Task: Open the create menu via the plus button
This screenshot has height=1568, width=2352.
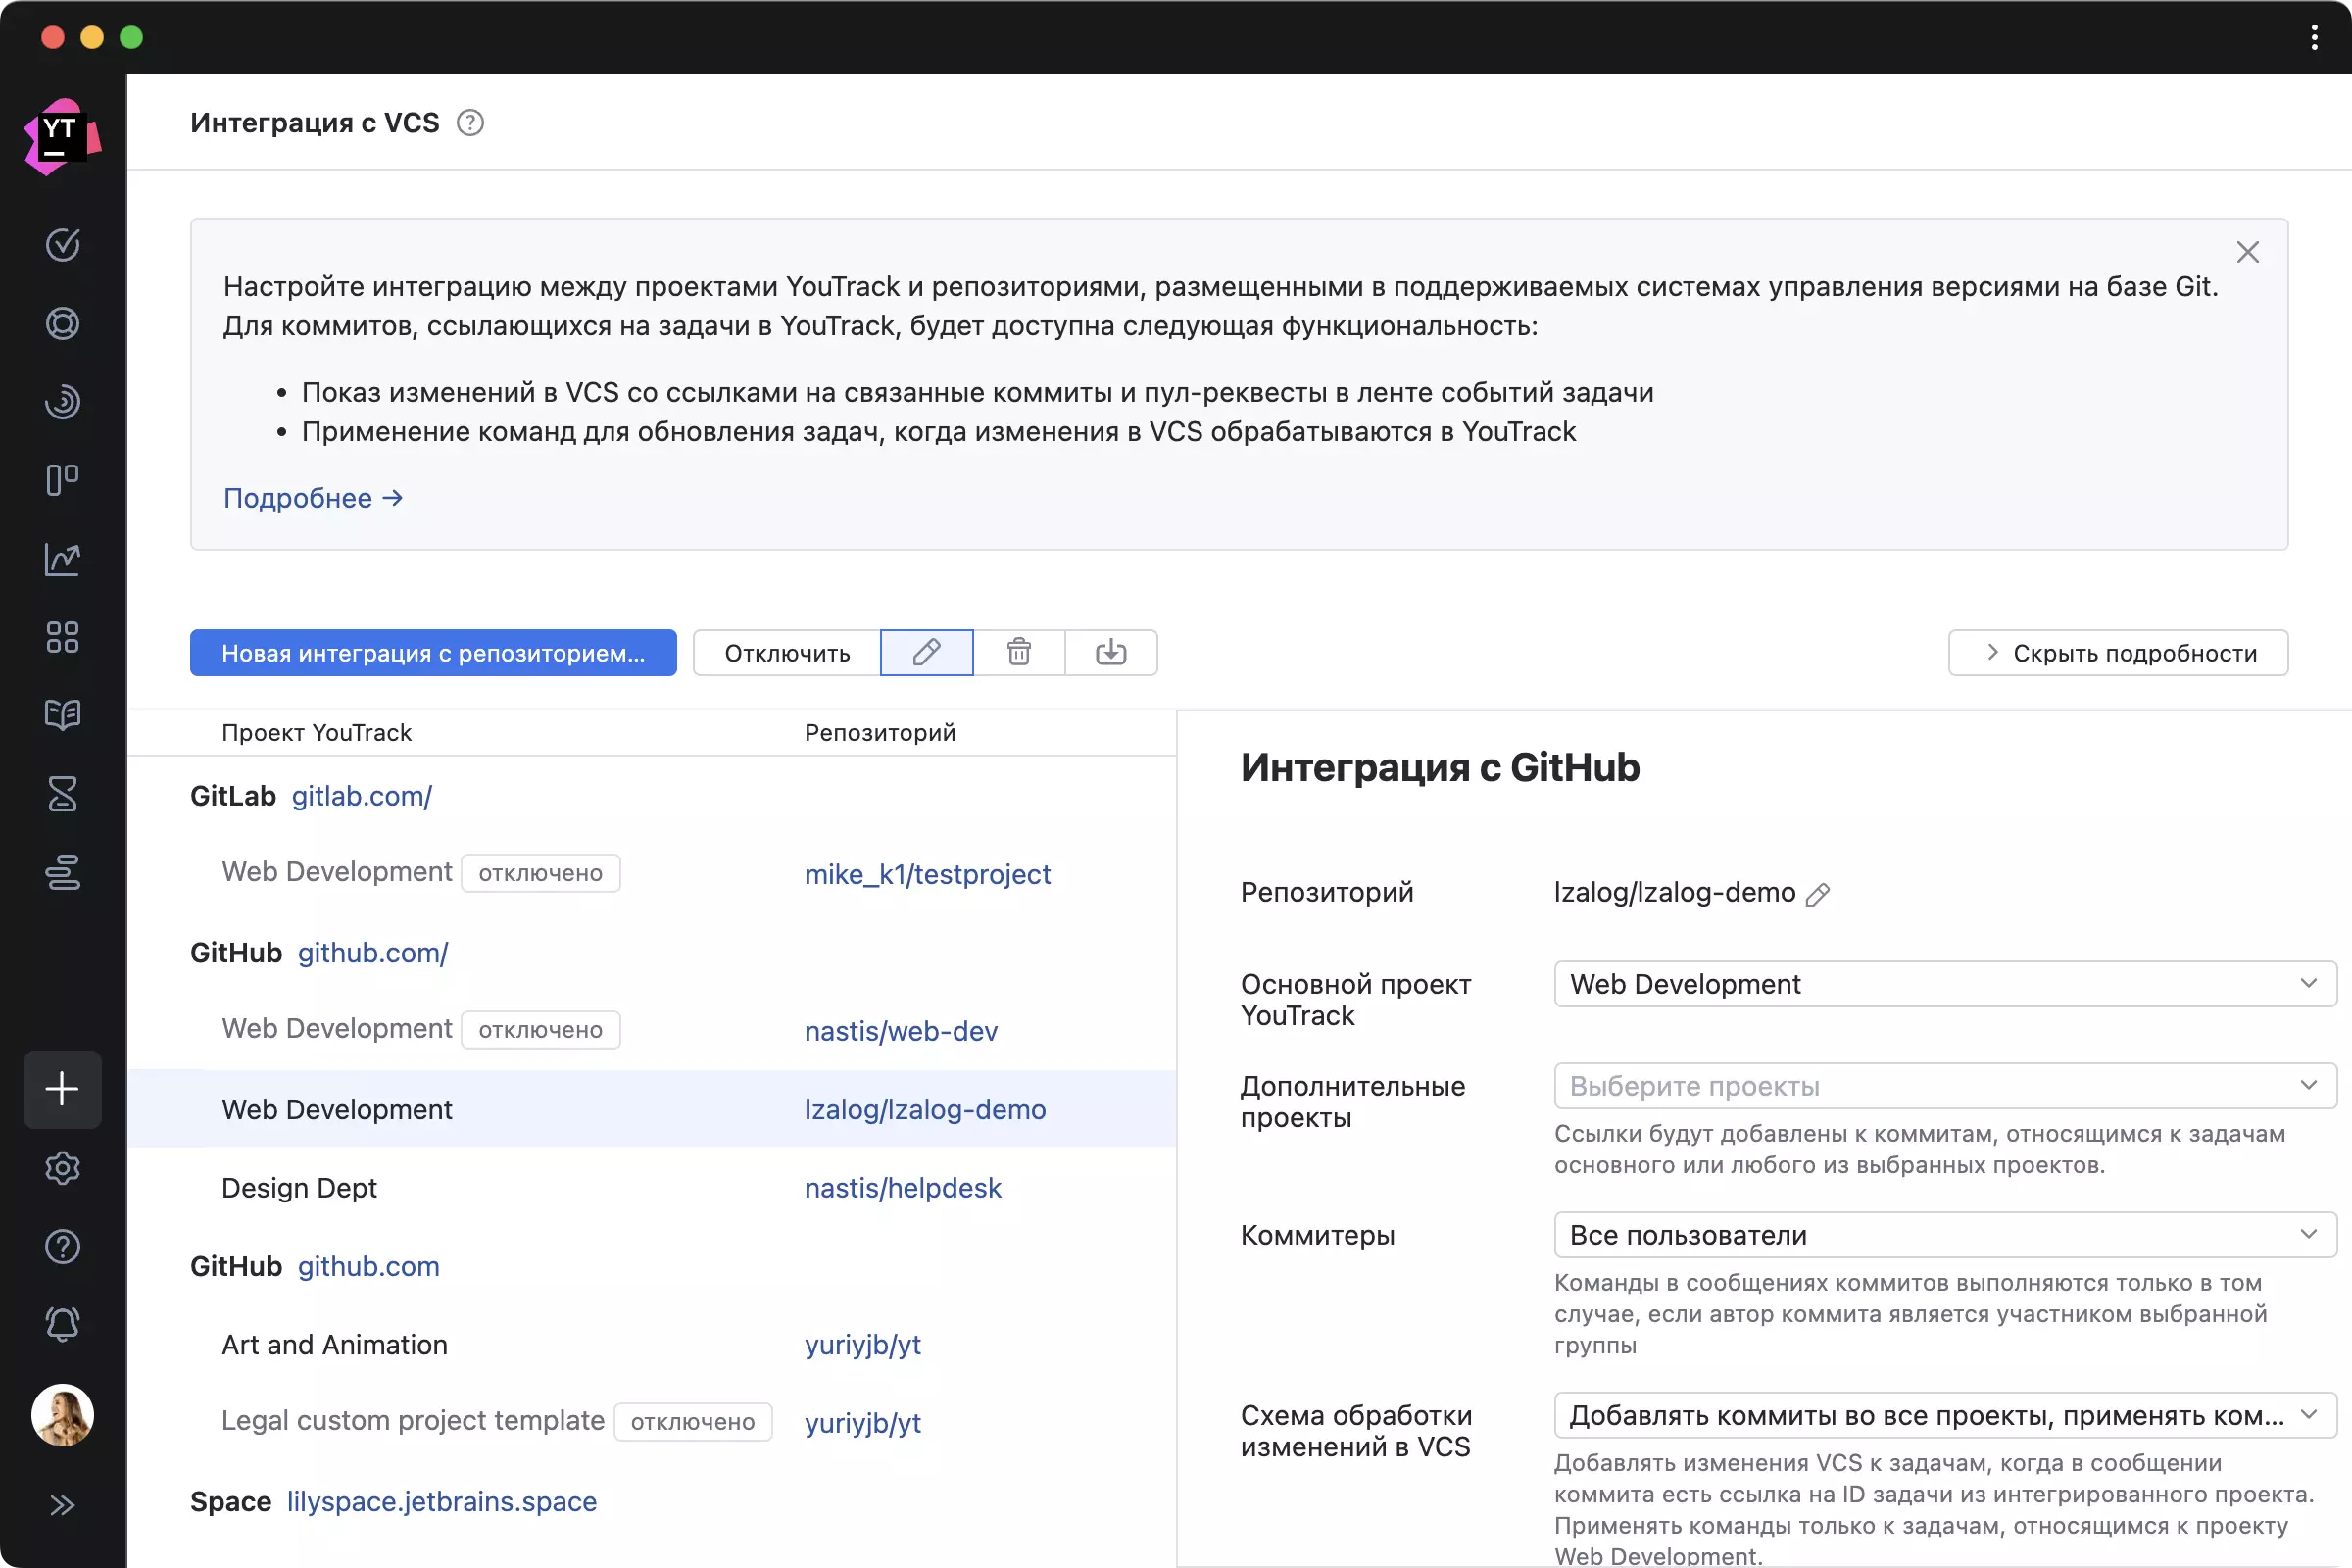Action: (x=63, y=1088)
